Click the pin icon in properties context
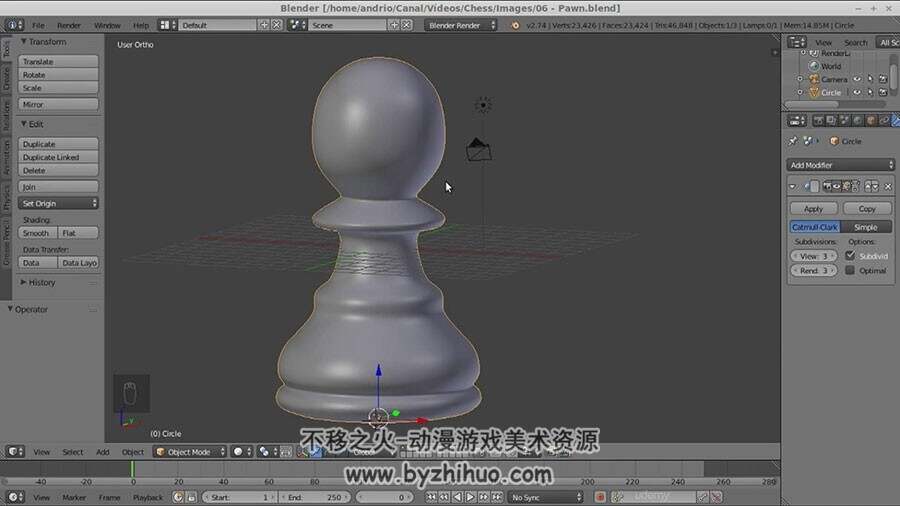The width and height of the screenshot is (900, 506). point(793,141)
